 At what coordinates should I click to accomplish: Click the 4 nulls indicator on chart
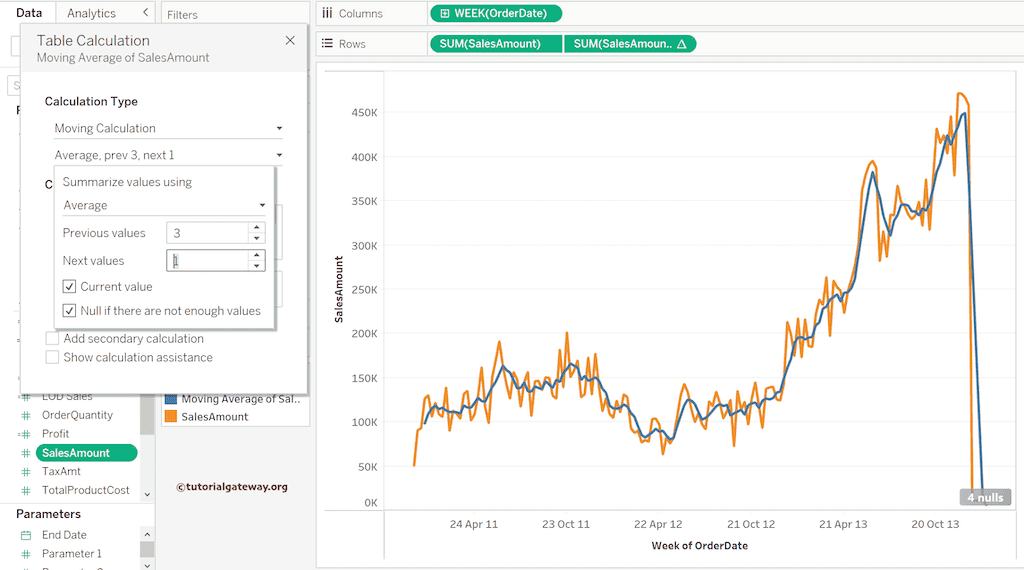click(984, 497)
